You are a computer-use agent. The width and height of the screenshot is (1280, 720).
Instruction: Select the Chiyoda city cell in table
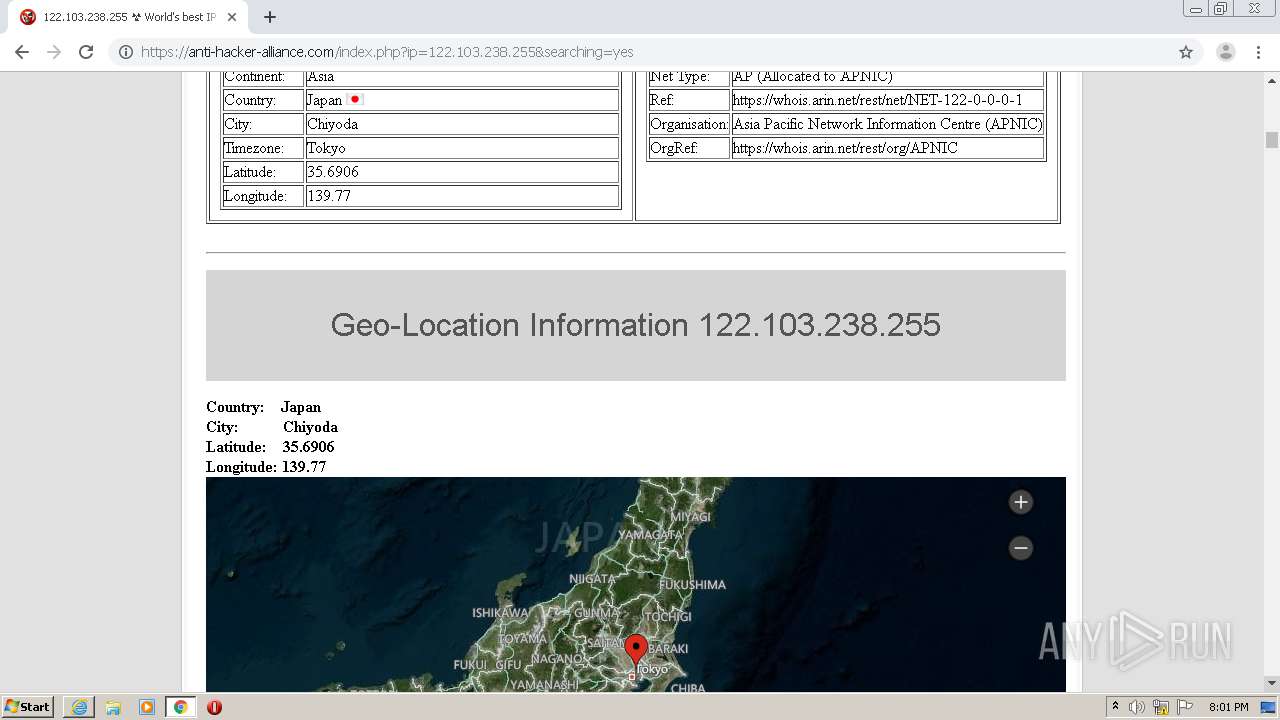tap(462, 124)
